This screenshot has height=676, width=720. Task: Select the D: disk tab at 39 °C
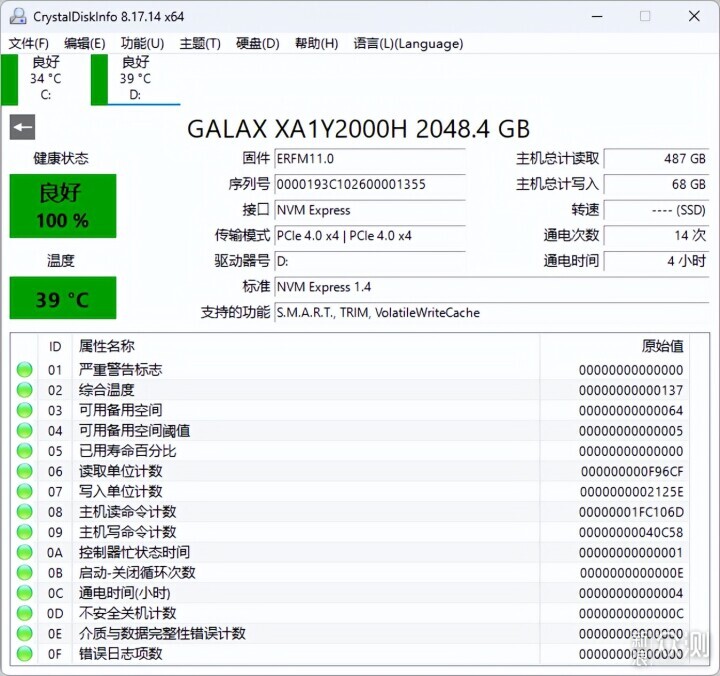point(135,79)
